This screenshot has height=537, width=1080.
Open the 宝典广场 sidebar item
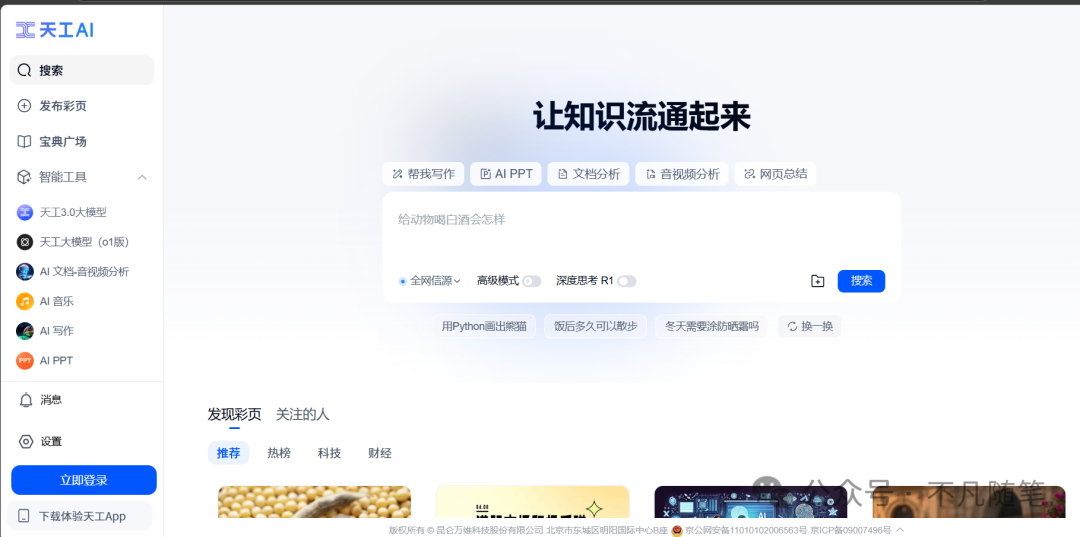82,142
